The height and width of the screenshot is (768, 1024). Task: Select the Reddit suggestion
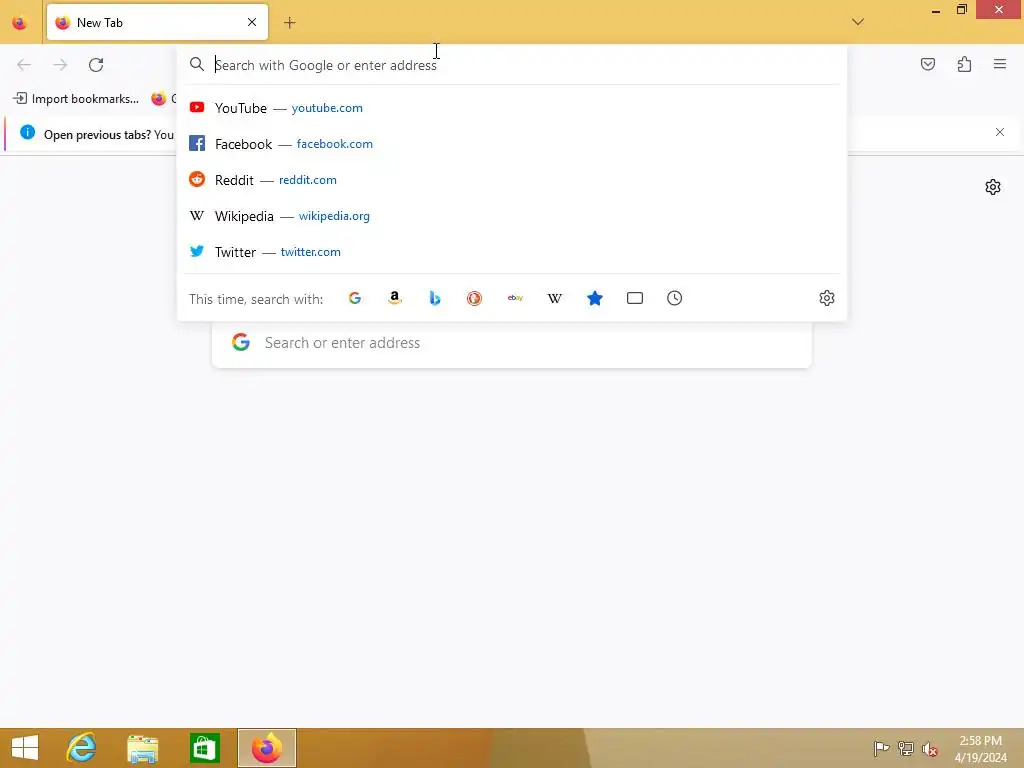tap(512, 180)
